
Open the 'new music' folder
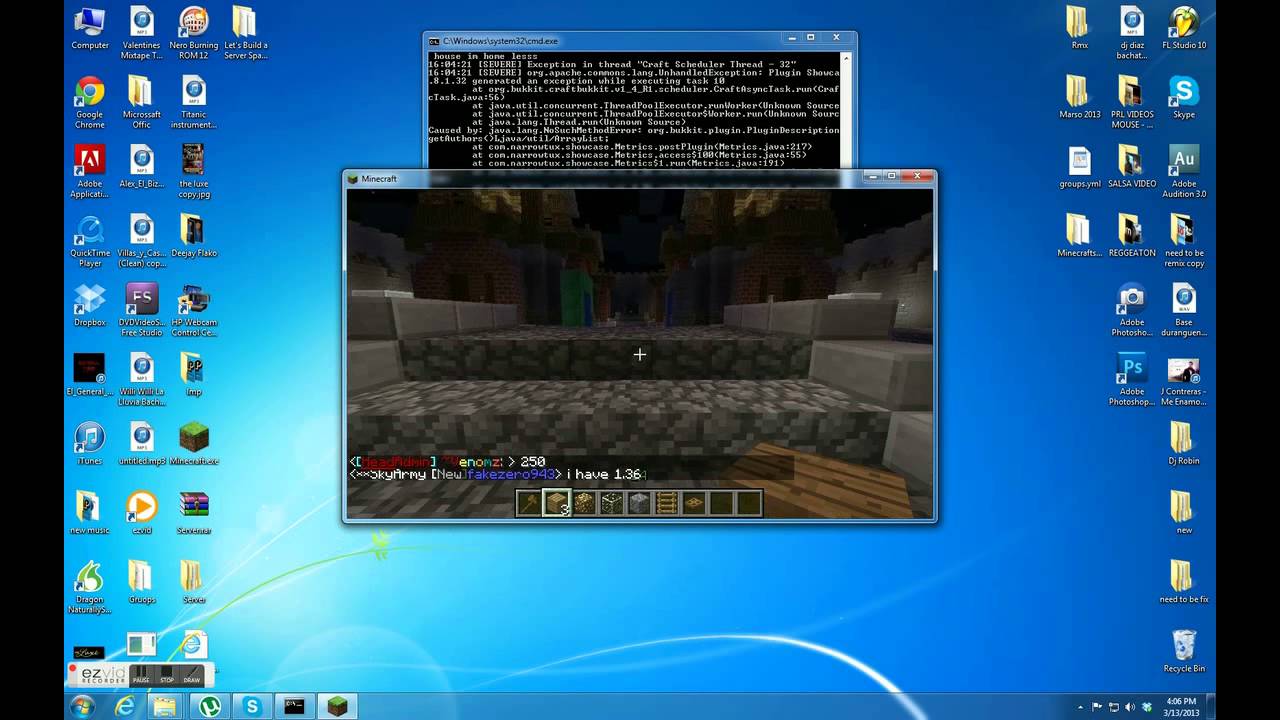(90, 512)
